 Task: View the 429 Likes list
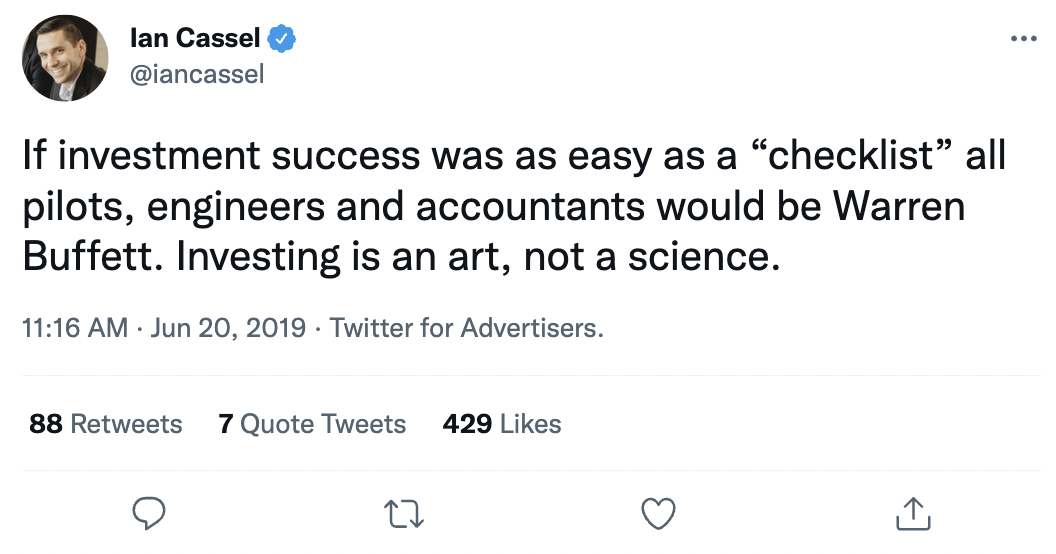(502, 424)
